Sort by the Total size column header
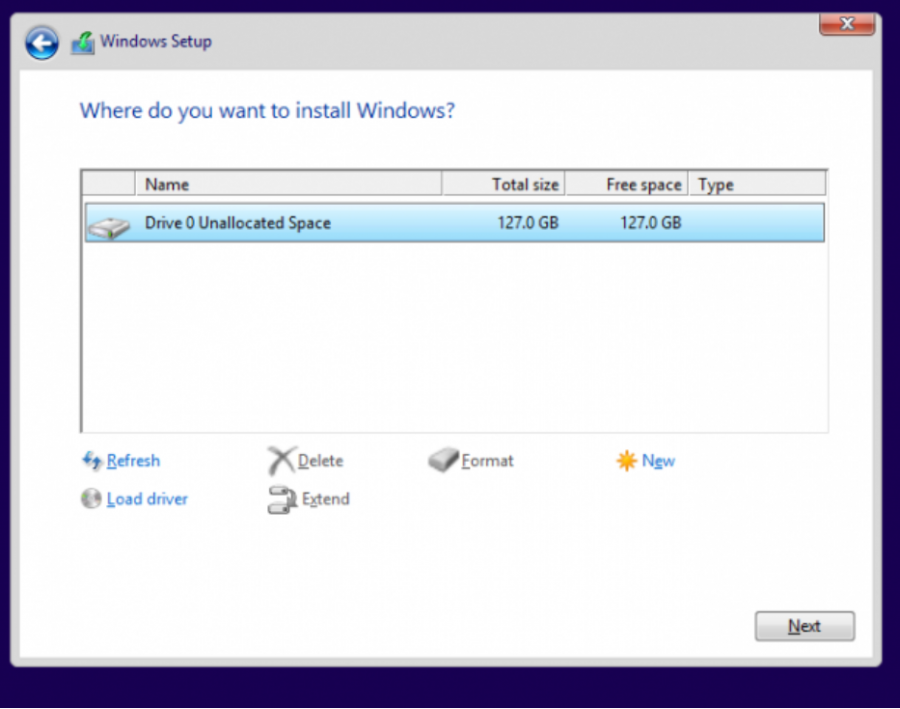 tap(503, 184)
